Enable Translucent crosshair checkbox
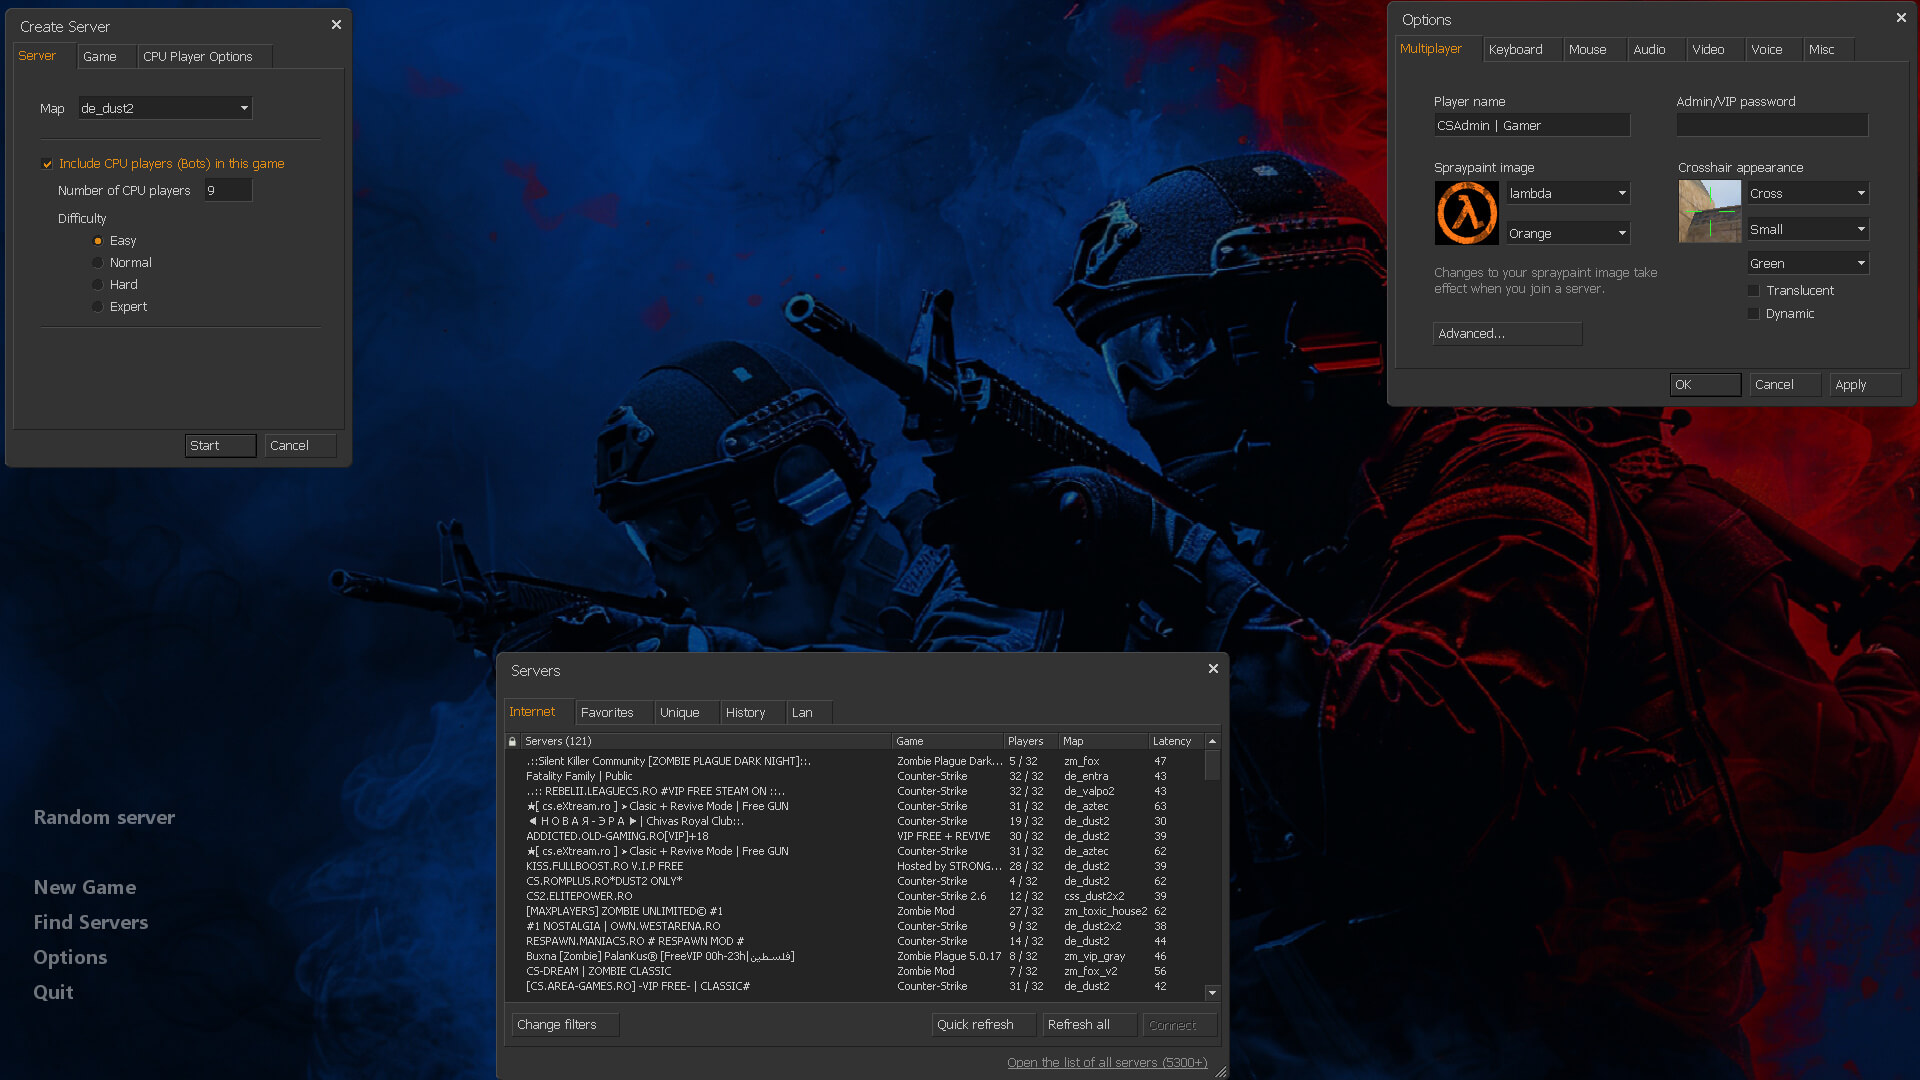The width and height of the screenshot is (1920, 1080). point(1753,291)
